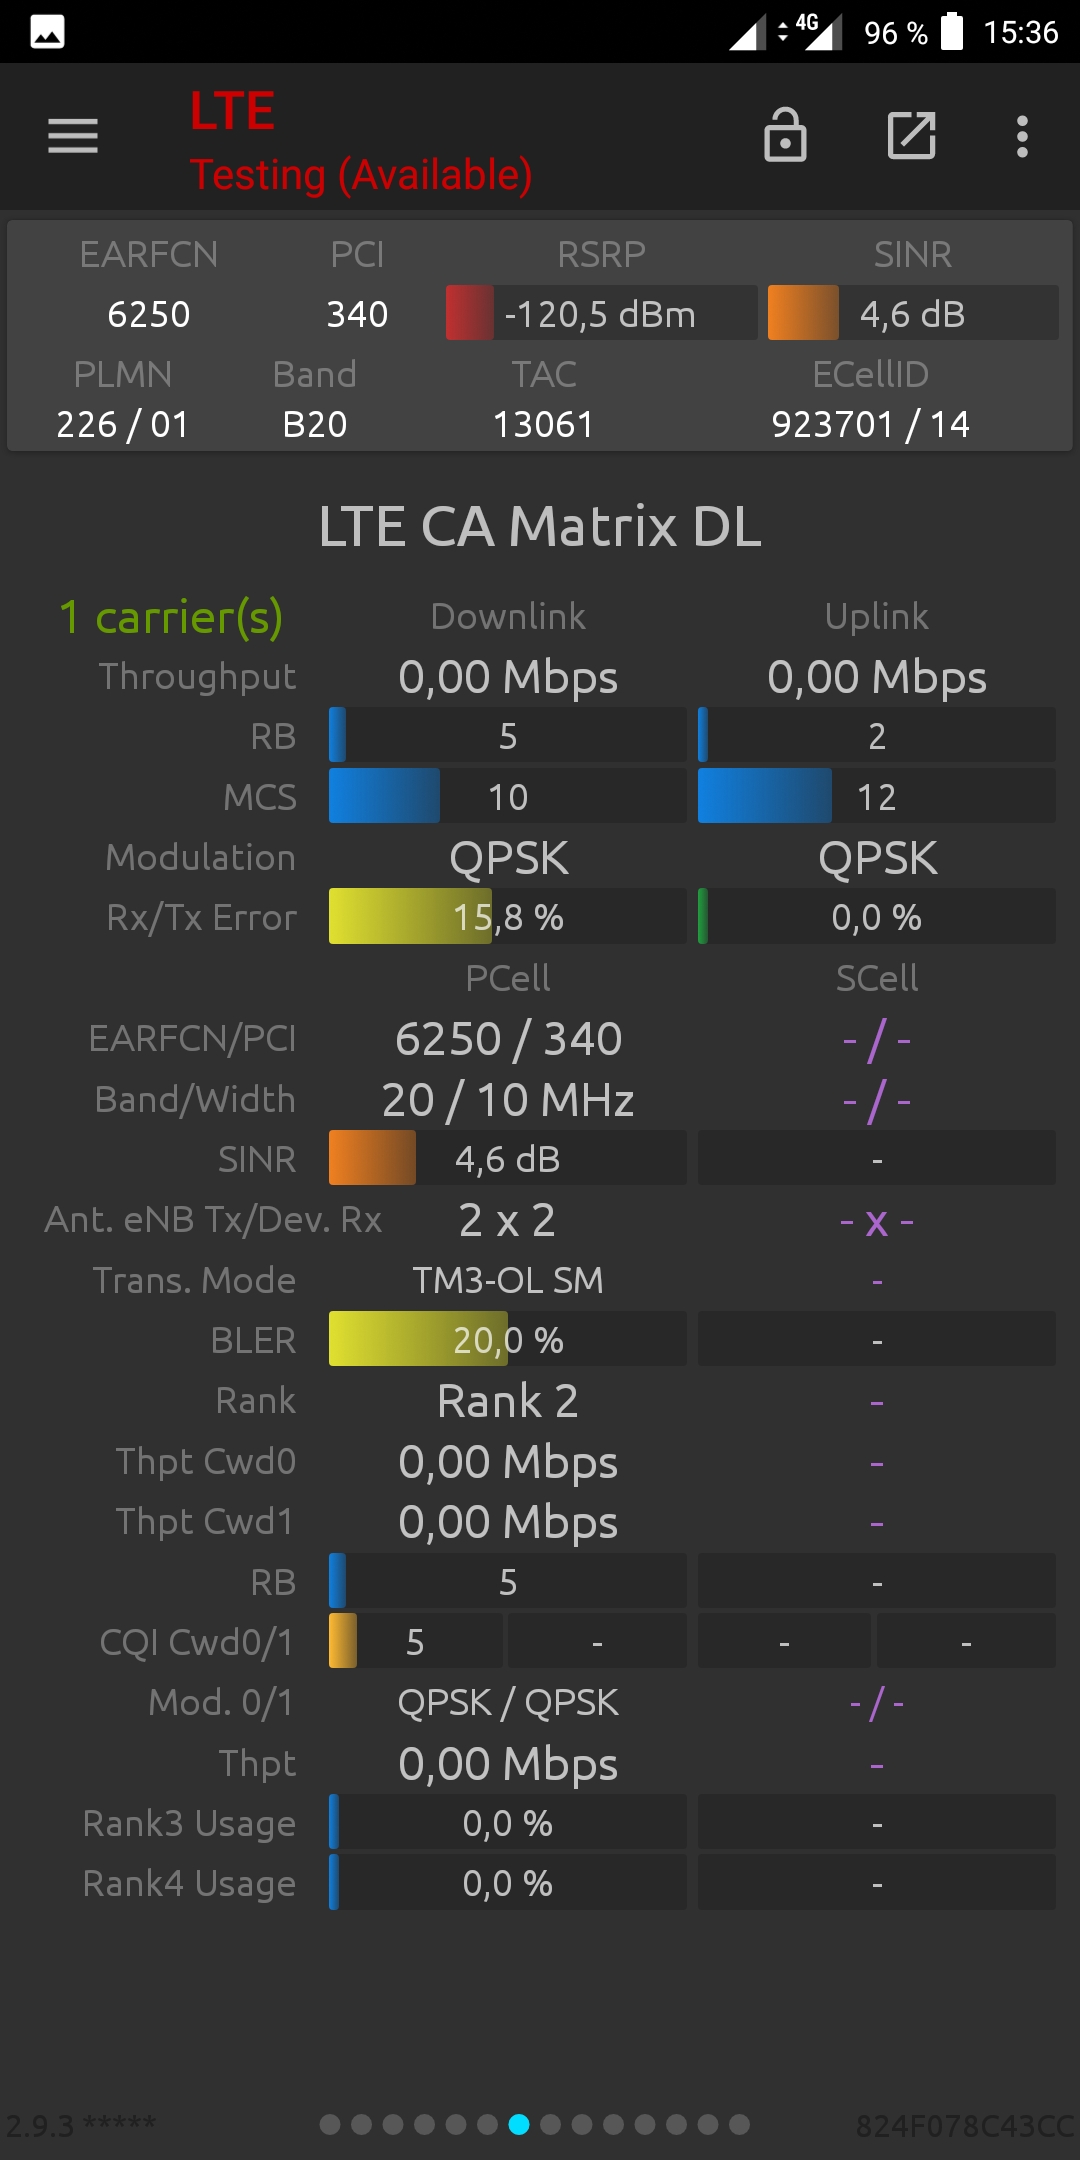
Task: Tap the unlocked padlock icon
Action: coord(785,135)
